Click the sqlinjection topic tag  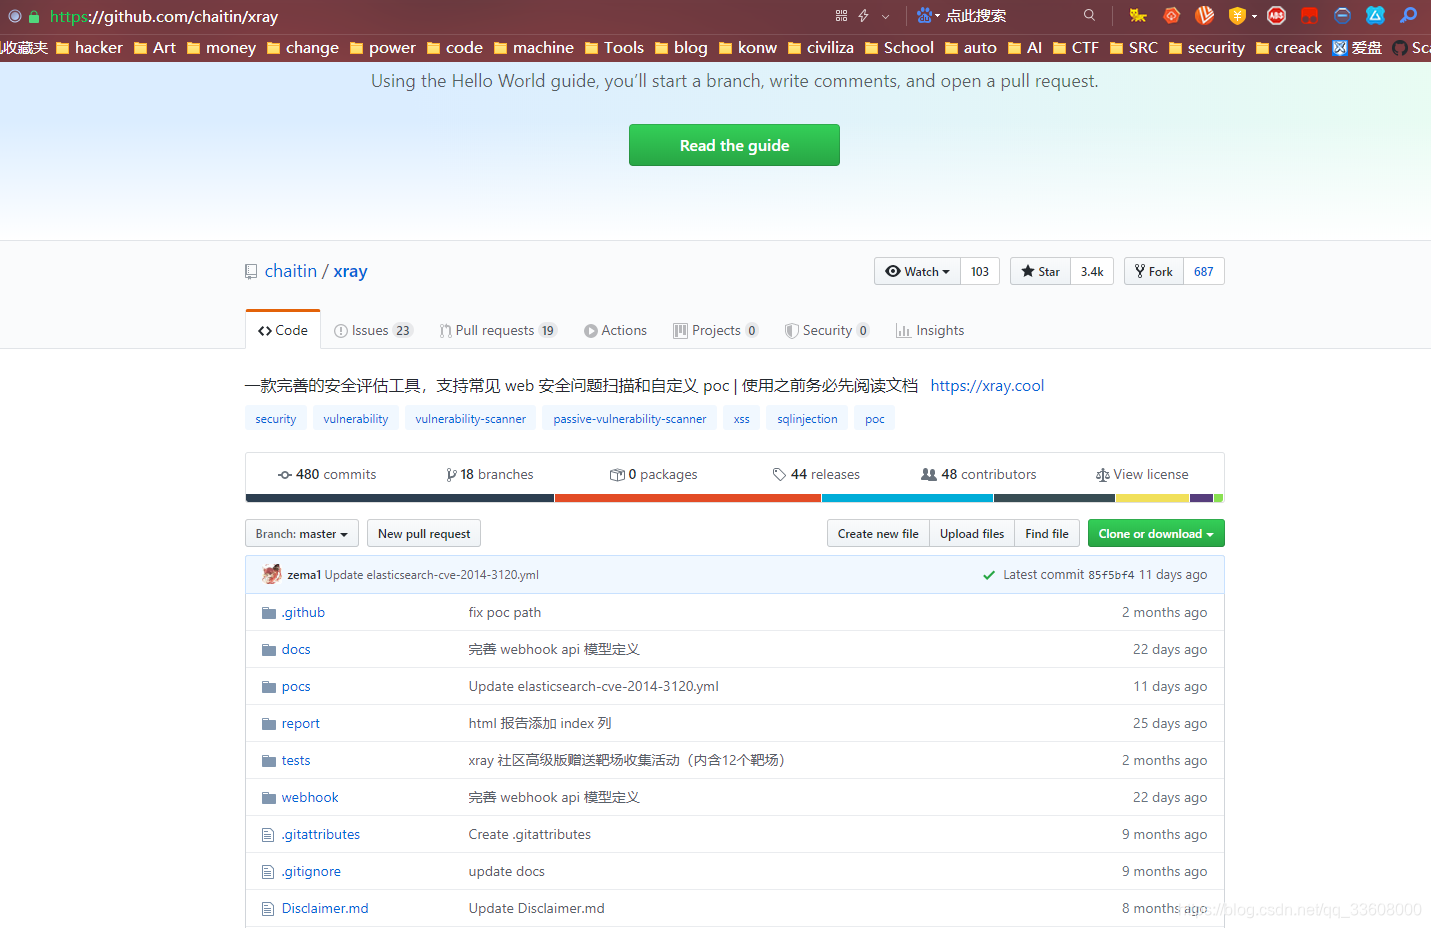click(807, 419)
